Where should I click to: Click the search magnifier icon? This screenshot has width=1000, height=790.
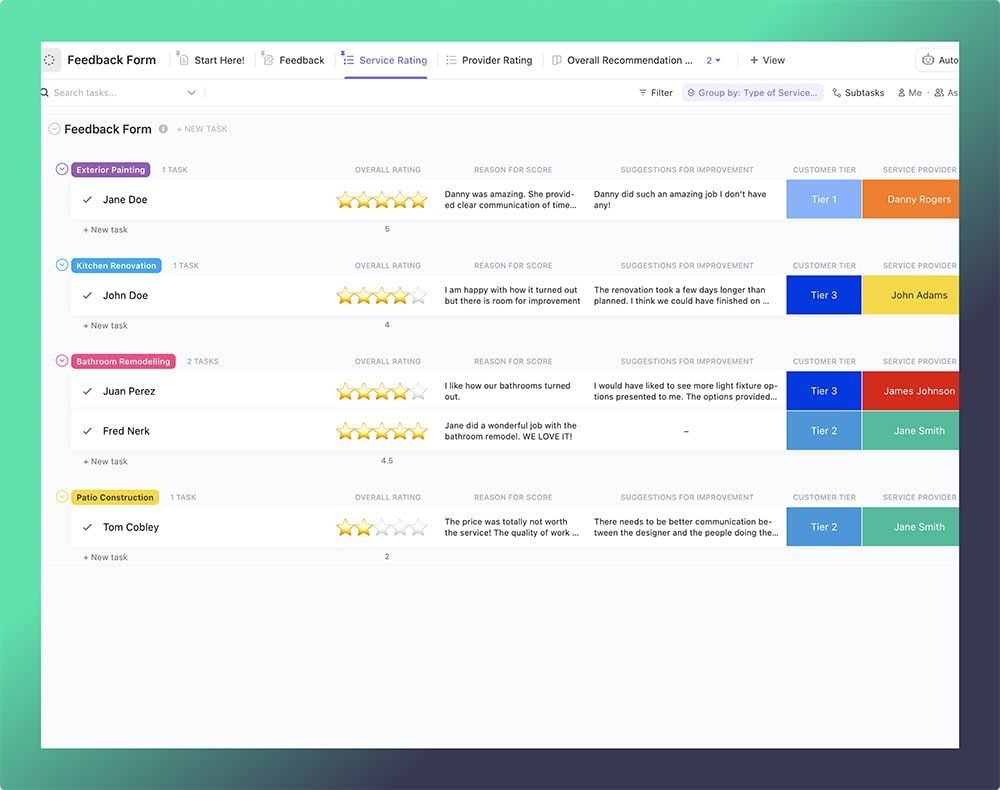click(x=44, y=92)
